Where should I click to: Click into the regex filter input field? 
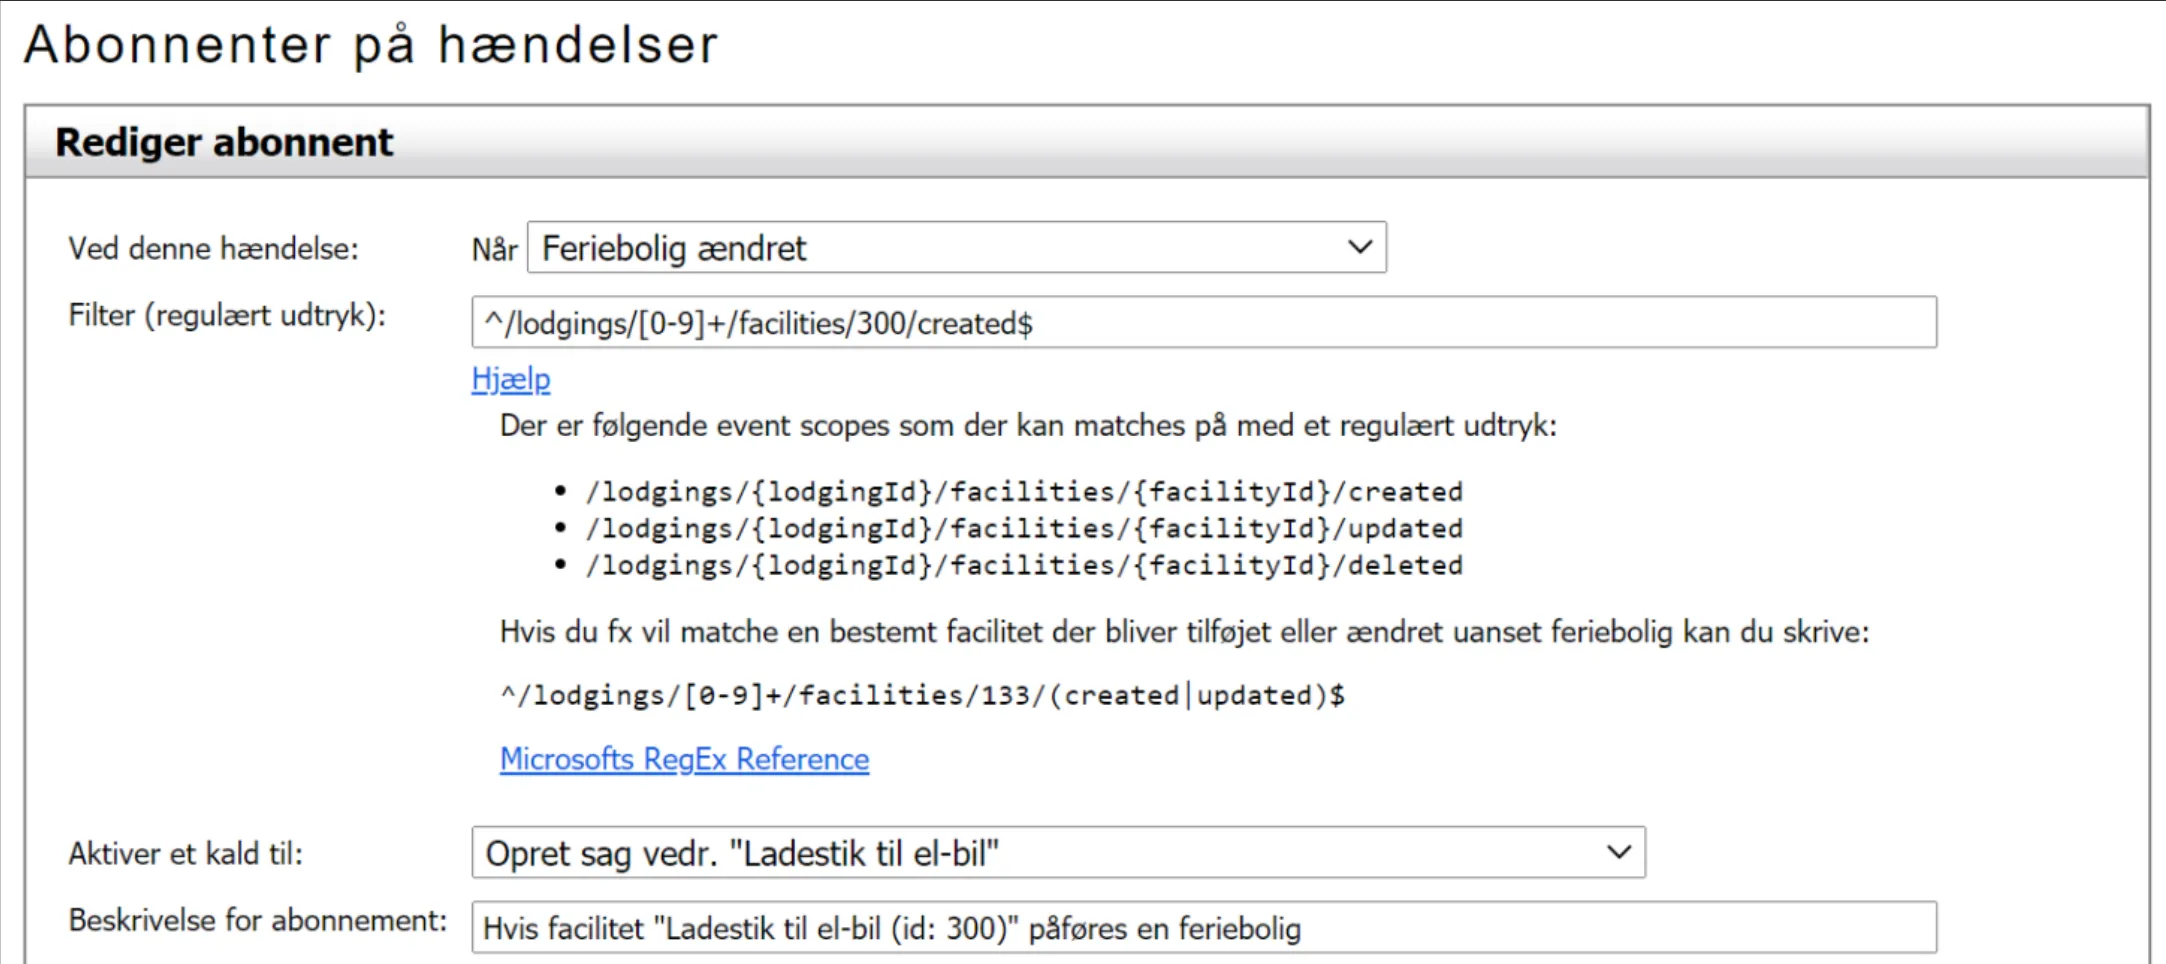1203,323
